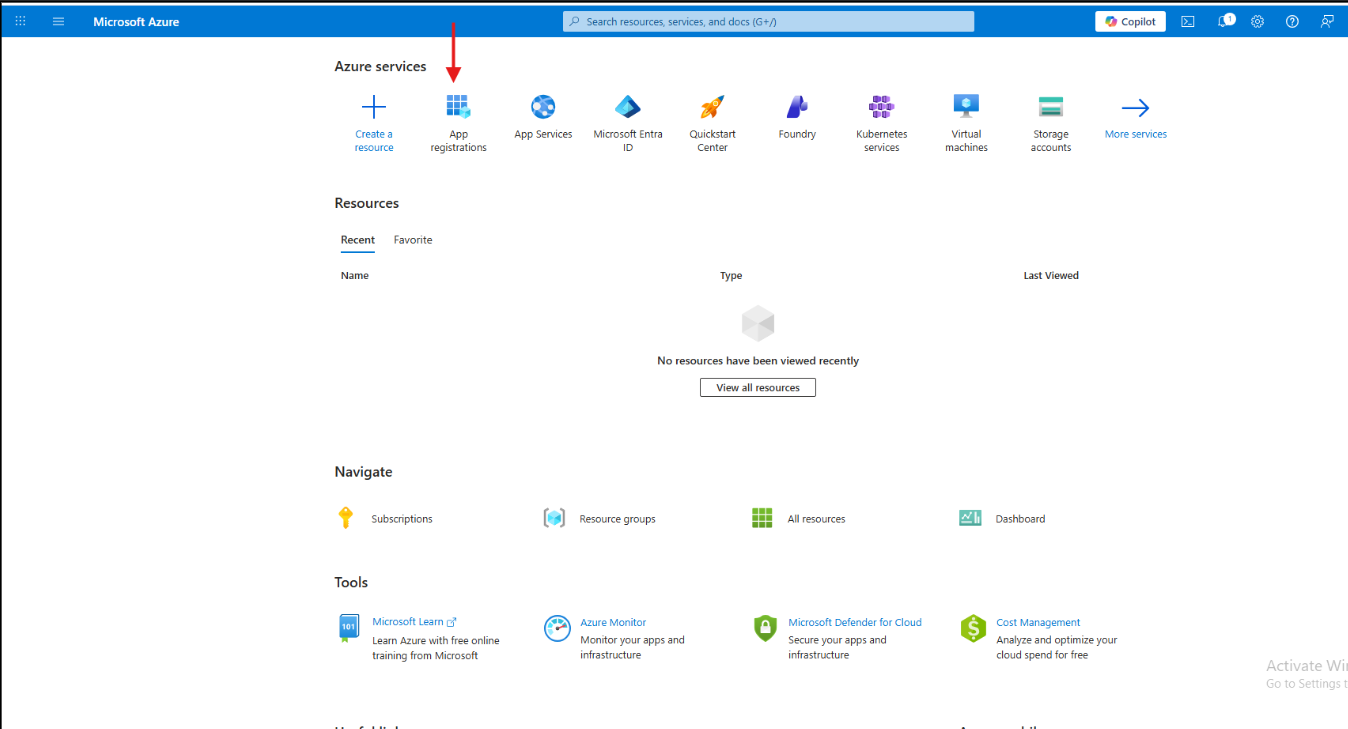Image resolution: width=1348 pixels, height=729 pixels.
Task: Open Virtual machines service
Action: click(966, 124)
